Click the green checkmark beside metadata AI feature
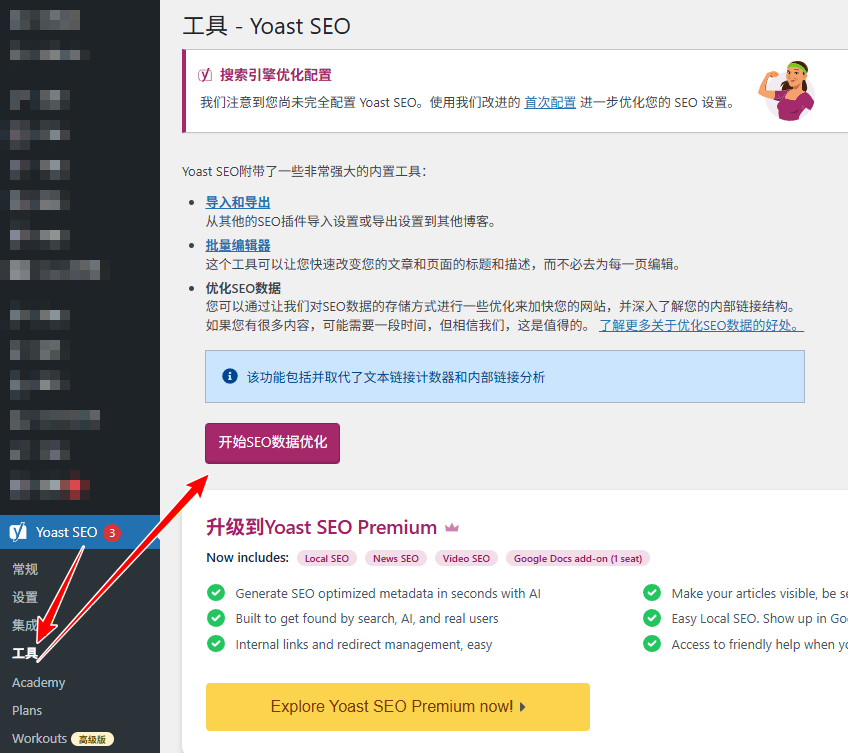 click(x=216, y=593)
